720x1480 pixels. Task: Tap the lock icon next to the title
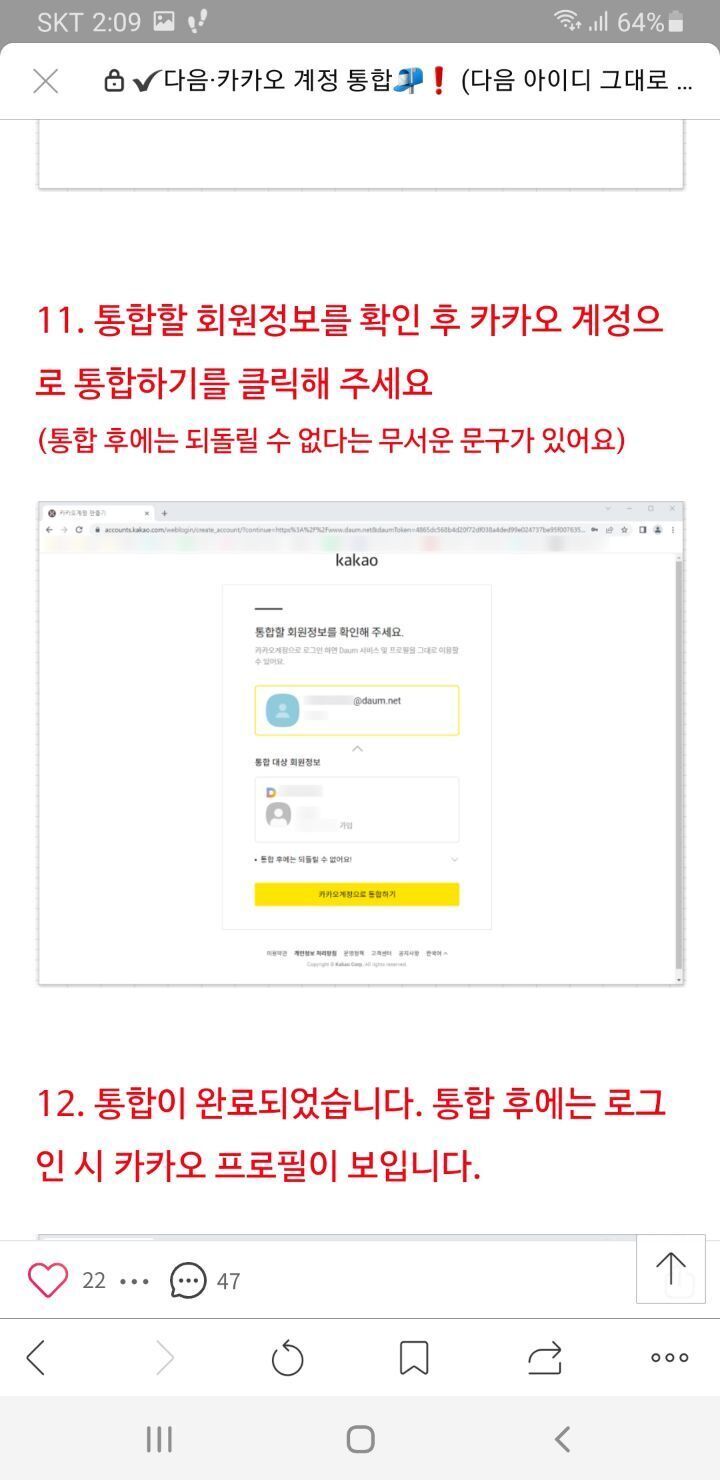[x=114, y=82]
